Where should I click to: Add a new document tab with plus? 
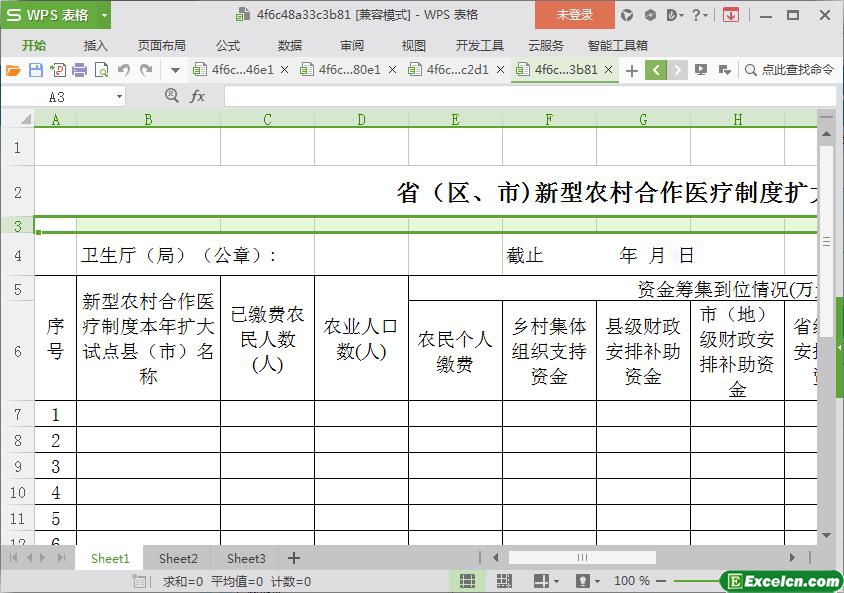[x=632, y=70]
